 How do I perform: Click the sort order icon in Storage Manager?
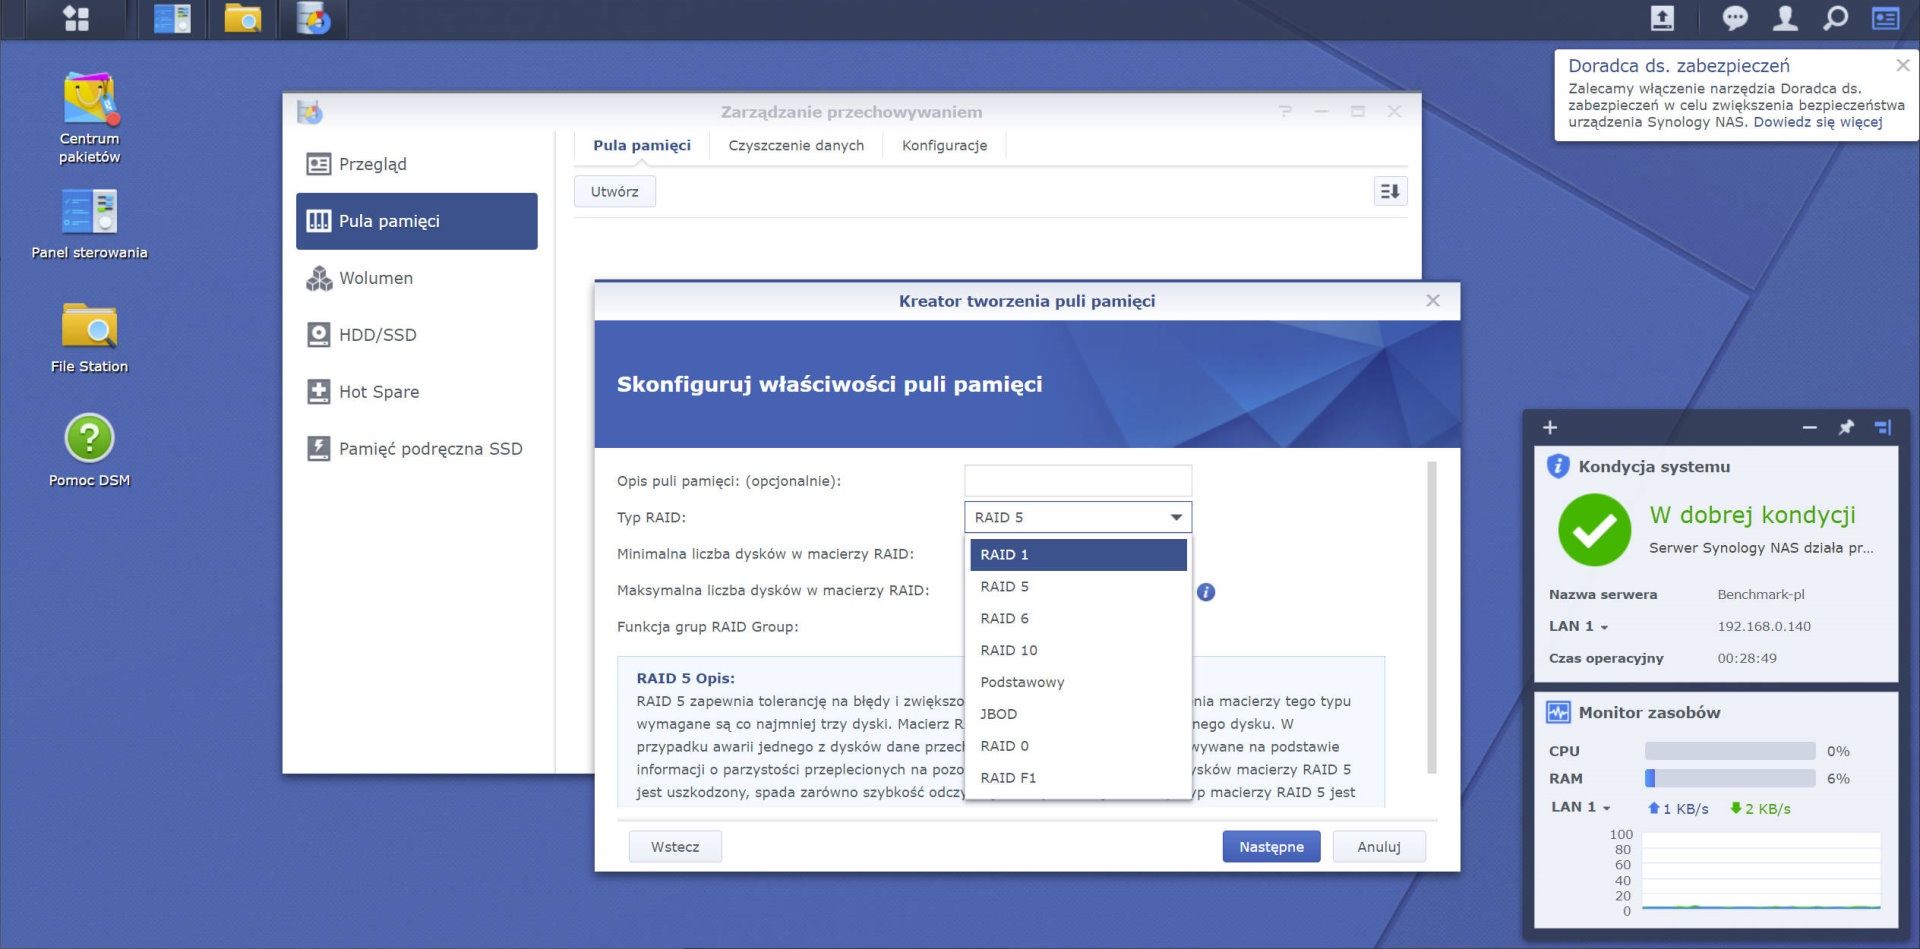click(1390, 191)
